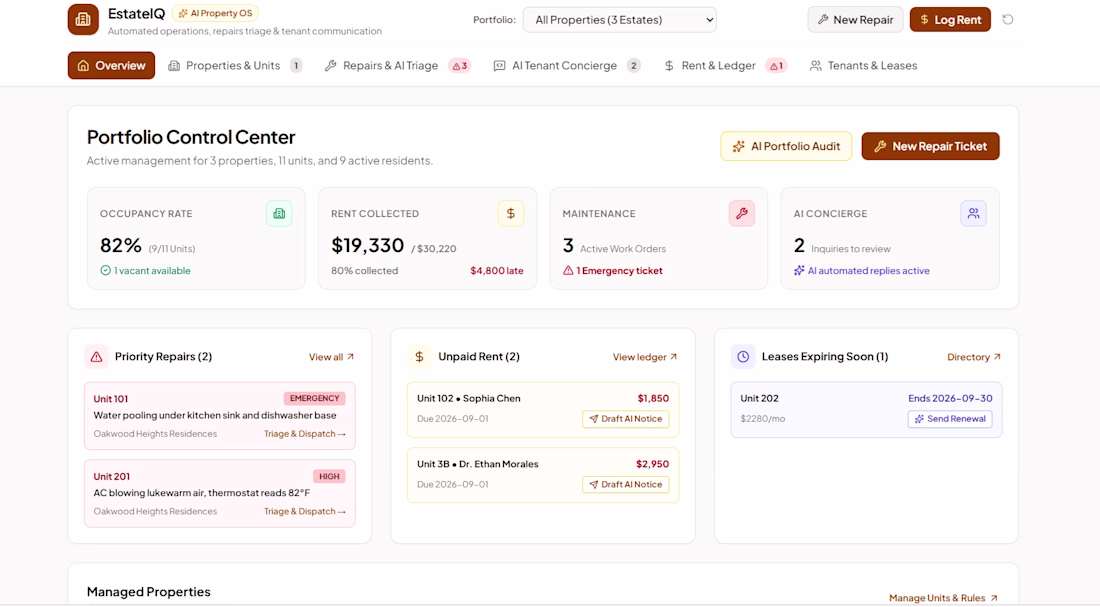The image size is (1100, 607).
Task: Open the Properties & Units tab
Action: tap(235, 65)
